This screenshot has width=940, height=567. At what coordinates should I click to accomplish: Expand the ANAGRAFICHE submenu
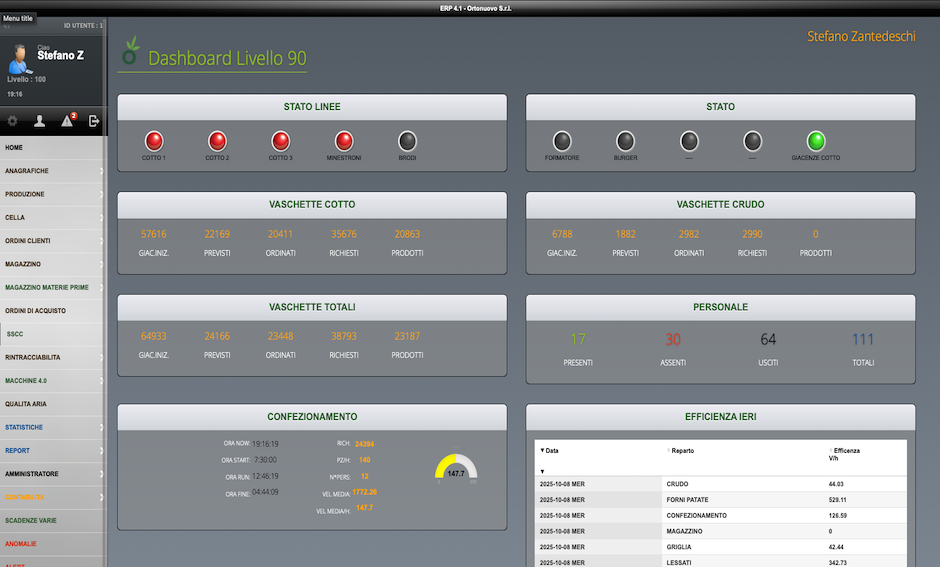coord(52,171)
